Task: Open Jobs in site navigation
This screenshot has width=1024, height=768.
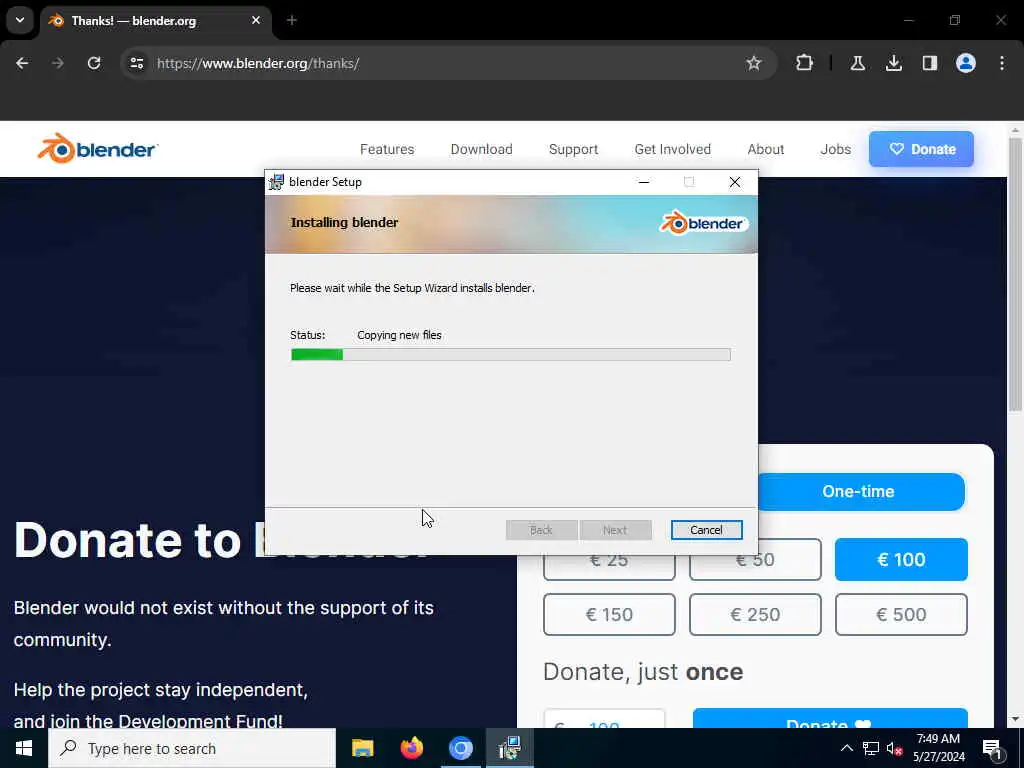Action: click(x=836, y=150)
